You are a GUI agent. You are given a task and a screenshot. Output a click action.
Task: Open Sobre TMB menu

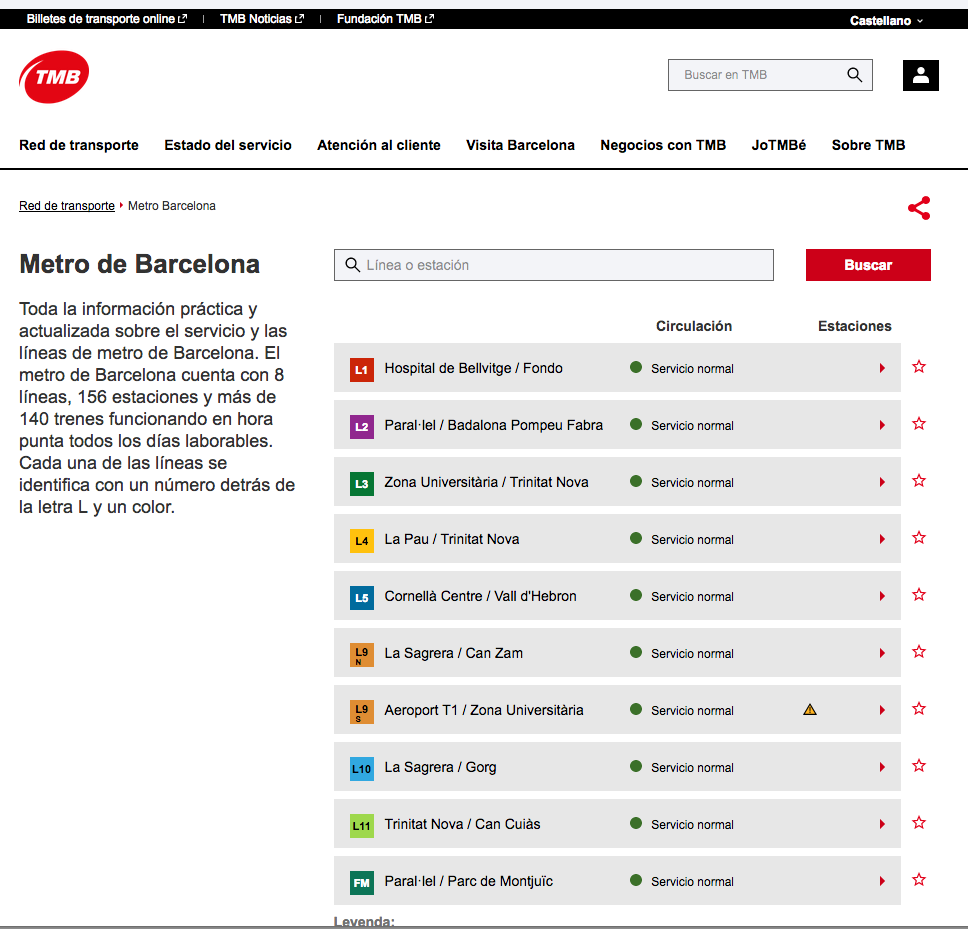coord(868,145)
